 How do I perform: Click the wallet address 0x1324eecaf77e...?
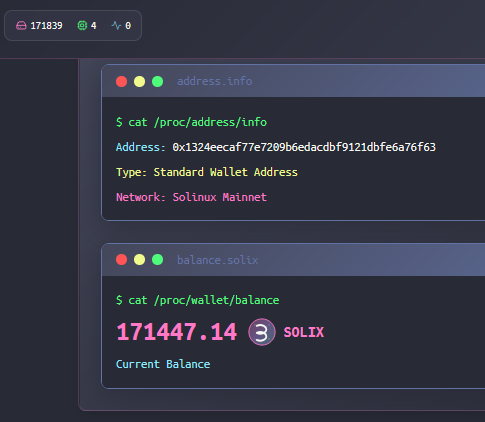coord(304,147)
